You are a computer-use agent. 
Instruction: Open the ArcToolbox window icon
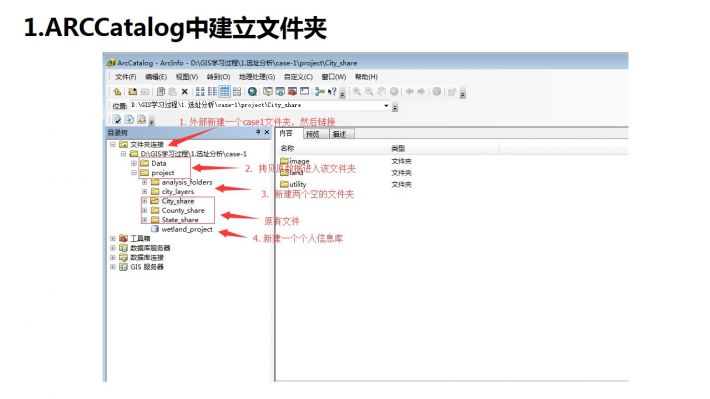point(292,91)
